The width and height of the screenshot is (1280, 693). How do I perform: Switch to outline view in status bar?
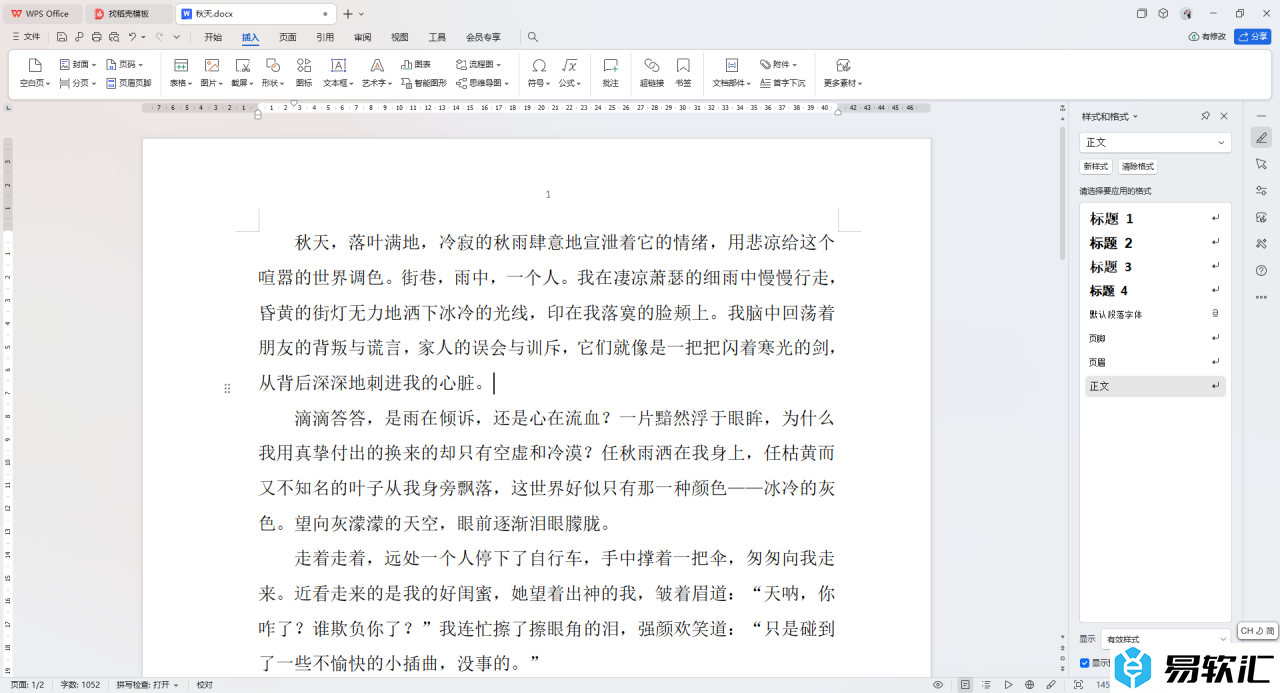[986, 685]
